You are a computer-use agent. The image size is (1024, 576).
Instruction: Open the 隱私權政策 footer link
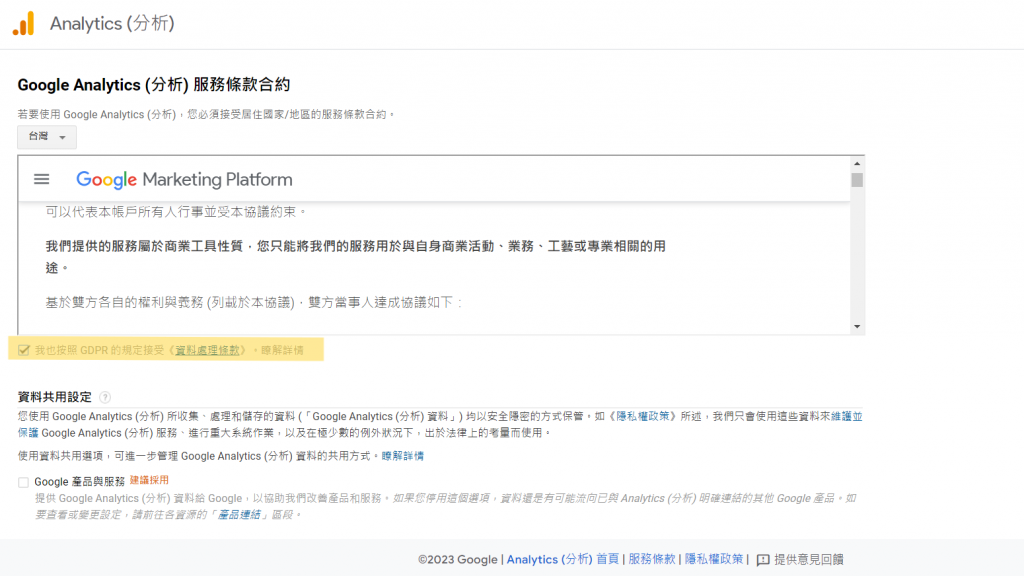tap(714, 560)
